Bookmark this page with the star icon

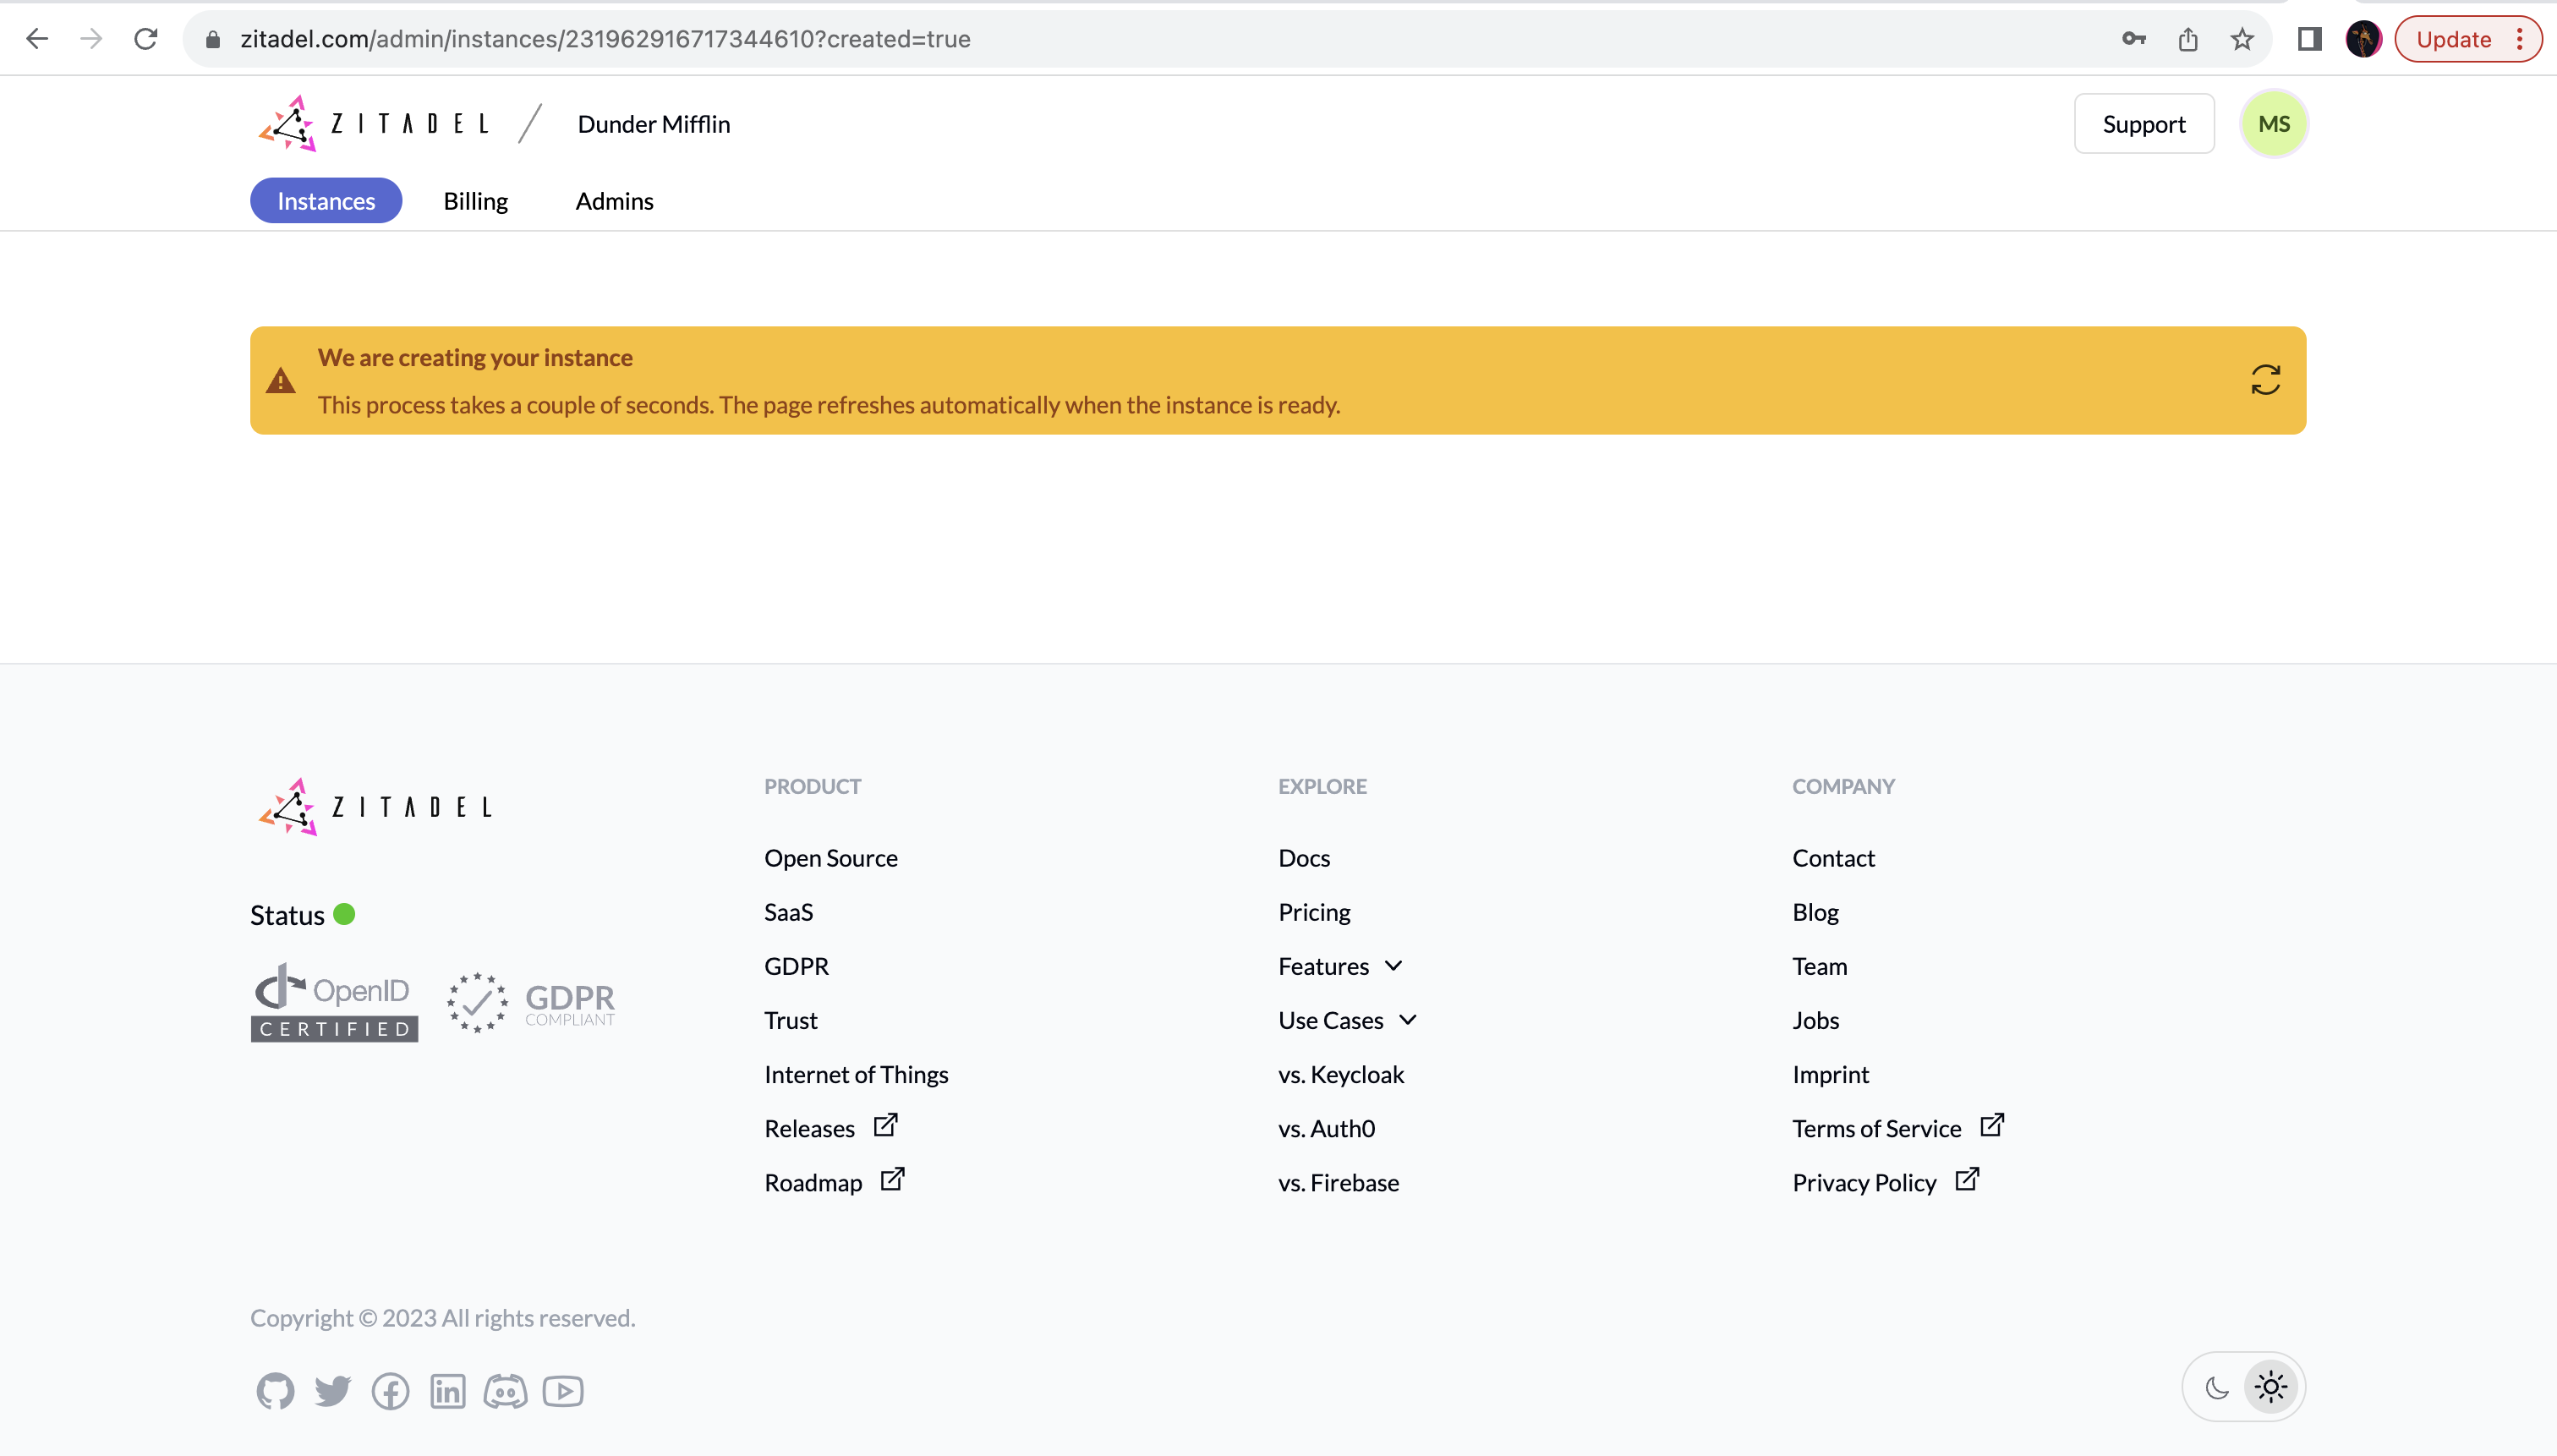(x=2242, y=39)
